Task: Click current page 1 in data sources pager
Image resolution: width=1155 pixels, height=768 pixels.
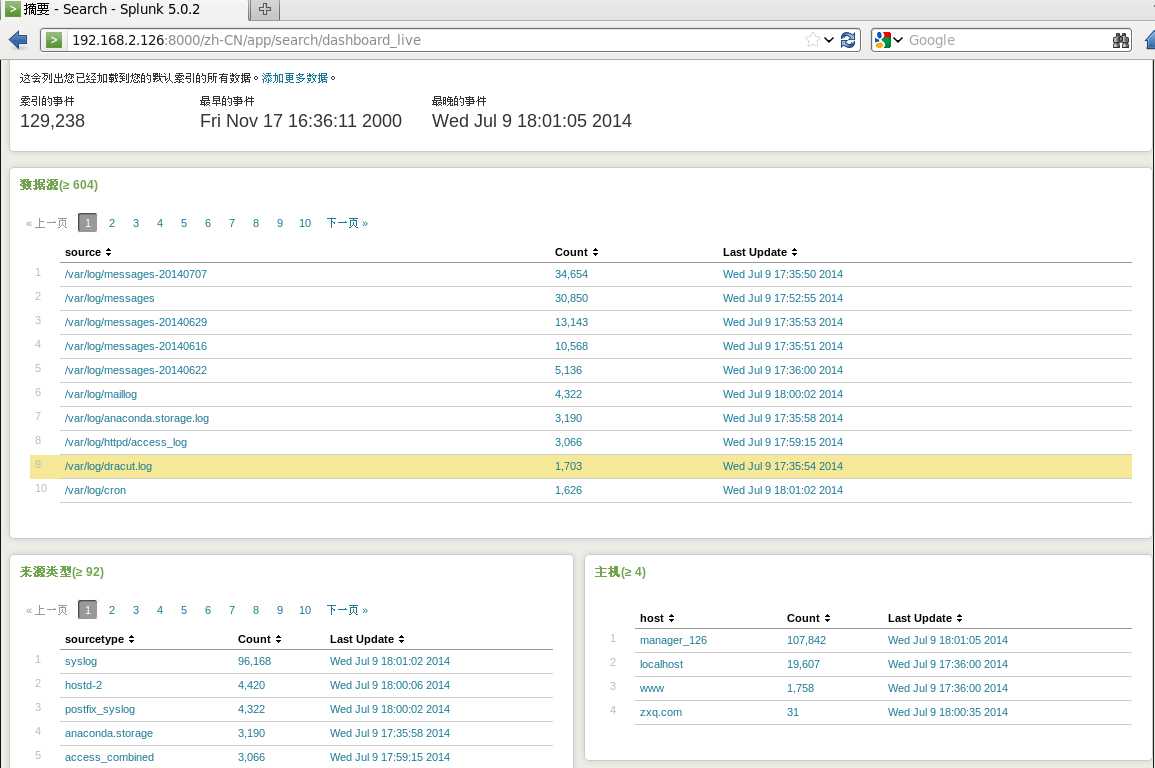Action: [x=88, y=222]
